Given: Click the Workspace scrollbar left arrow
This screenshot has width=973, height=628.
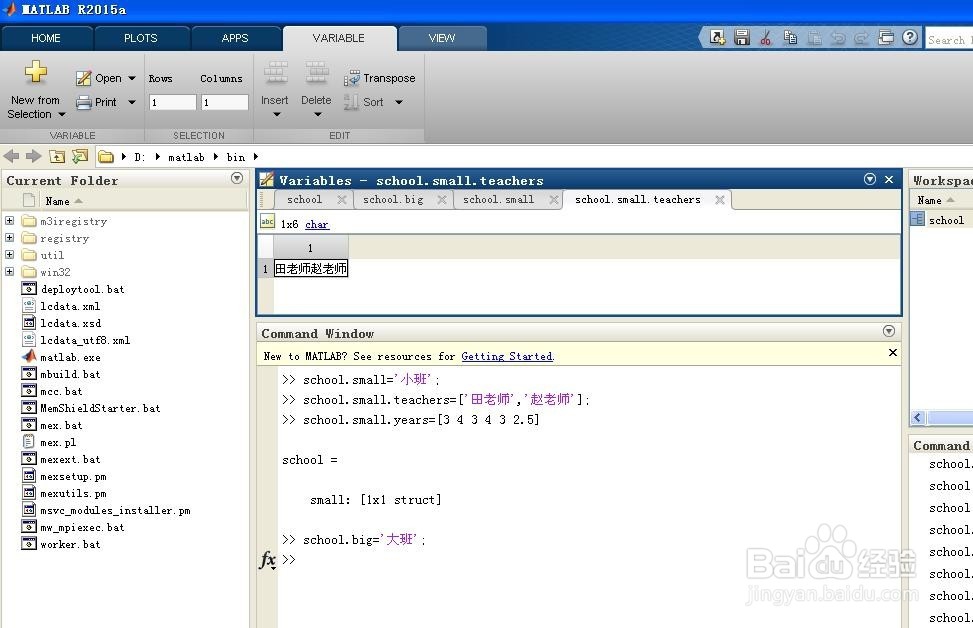Looking at the screenshot, I should (918, 418).
